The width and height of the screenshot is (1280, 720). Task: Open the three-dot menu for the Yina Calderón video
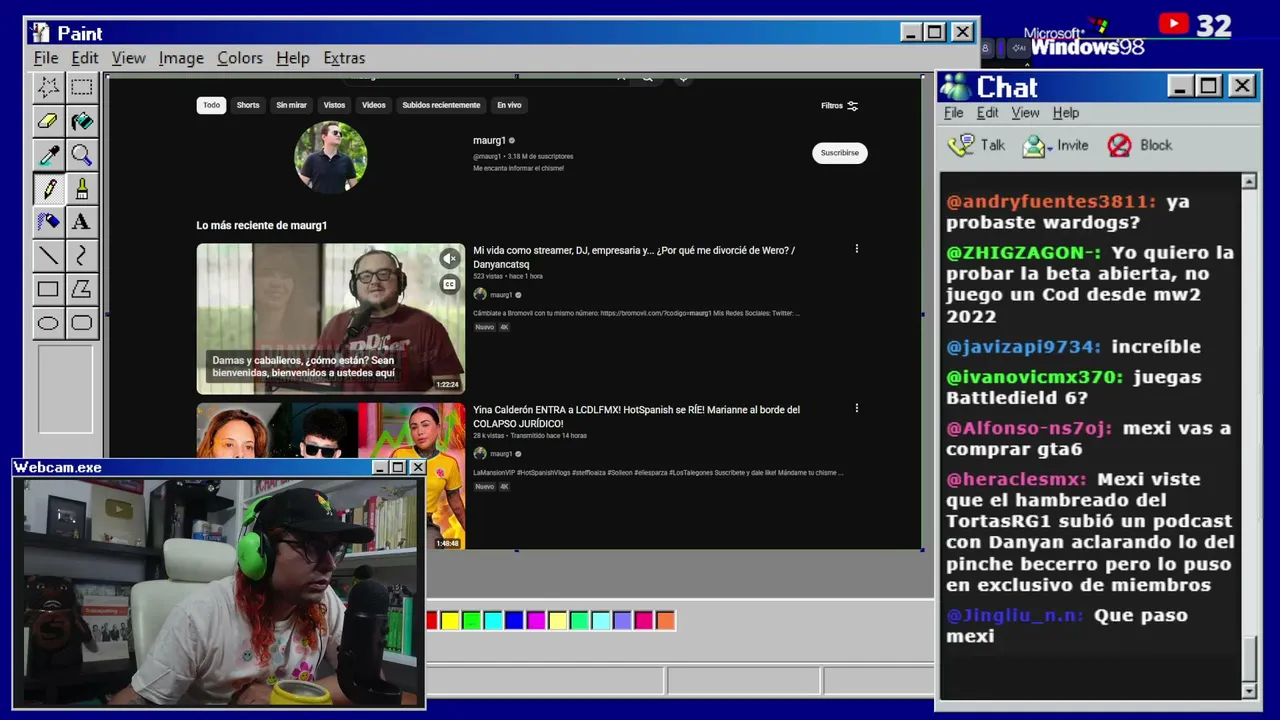click(x=856, y=408)
